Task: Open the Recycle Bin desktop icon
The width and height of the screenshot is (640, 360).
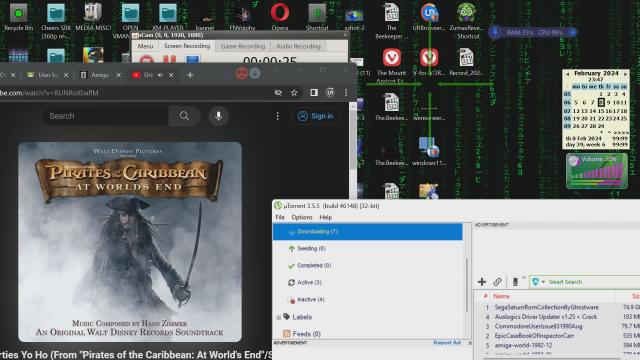Action: (18, 16)
